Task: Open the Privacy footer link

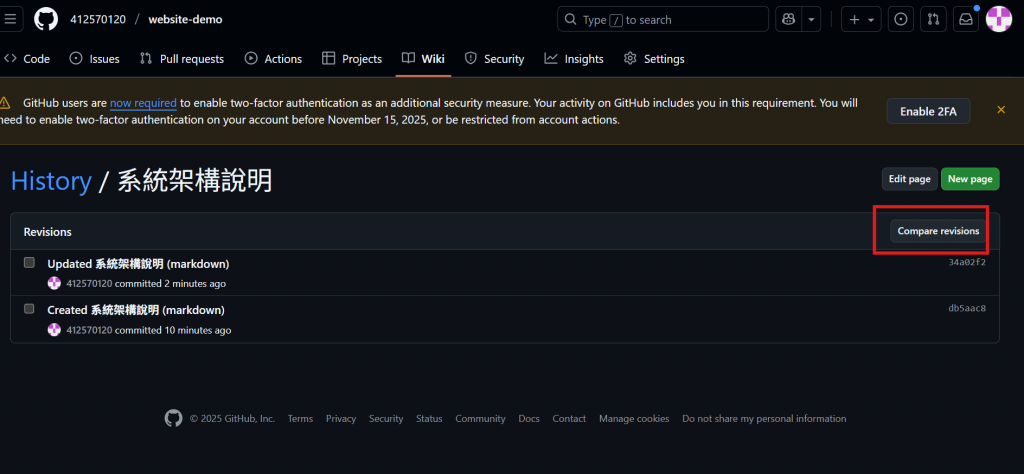Action: tap(341, 419)
